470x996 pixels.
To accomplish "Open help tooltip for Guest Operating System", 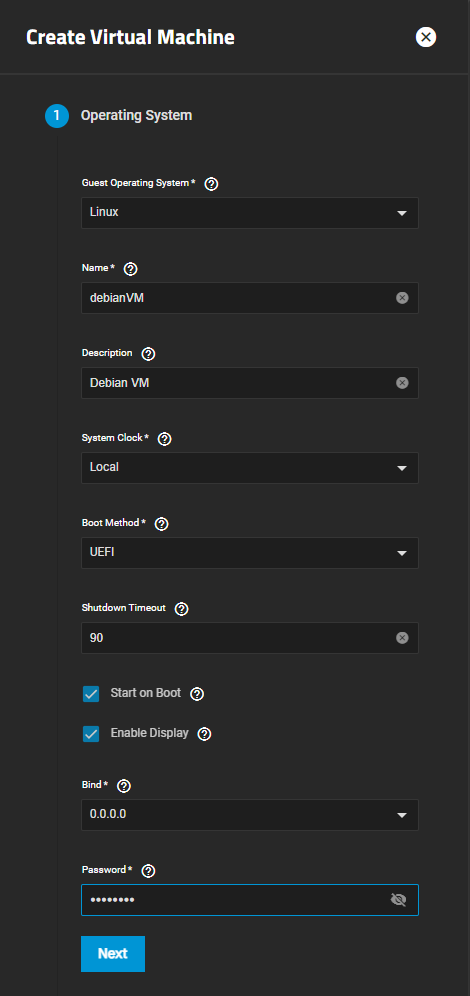I will (212, 184).
